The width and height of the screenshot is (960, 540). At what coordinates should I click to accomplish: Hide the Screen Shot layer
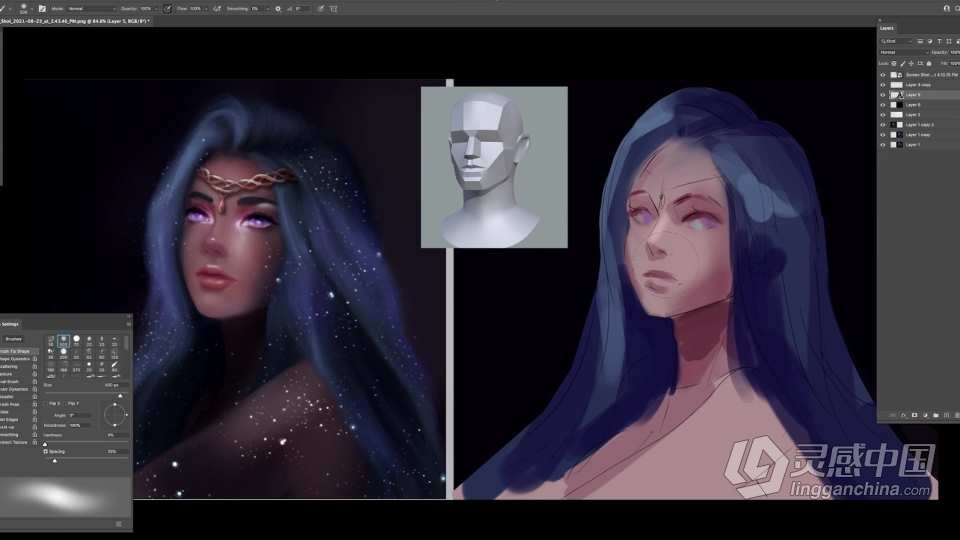coord(883,75)
